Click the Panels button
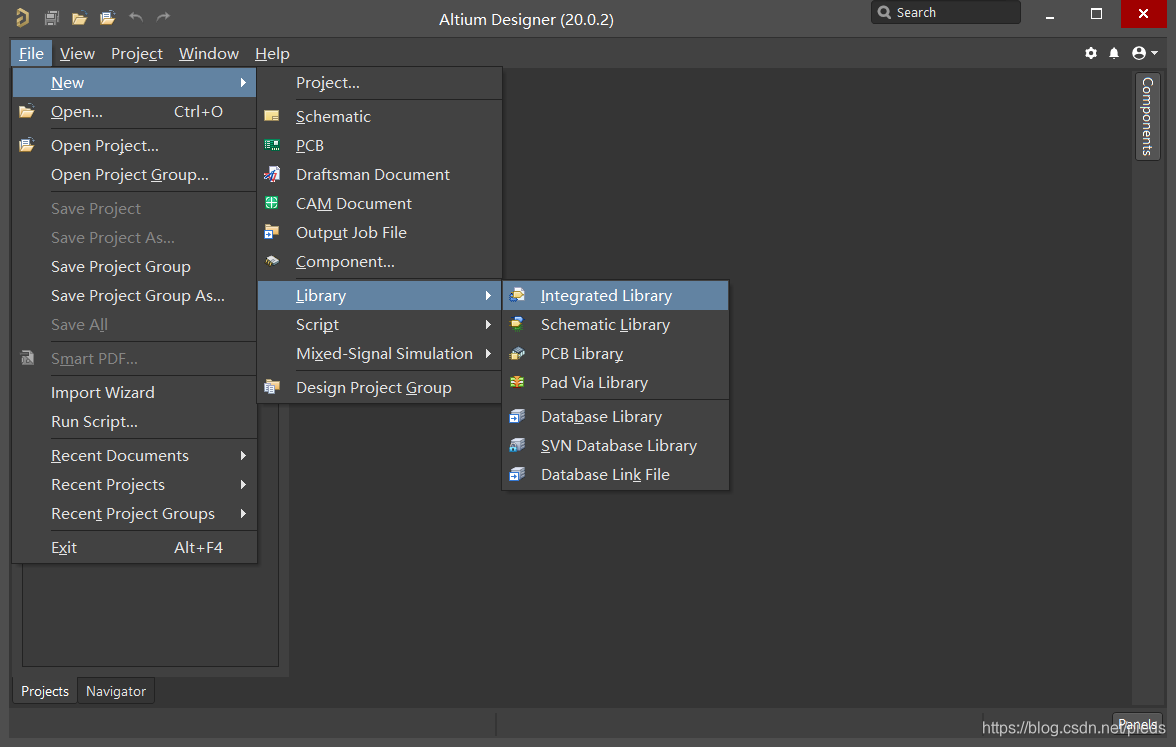 (1138, 724)
